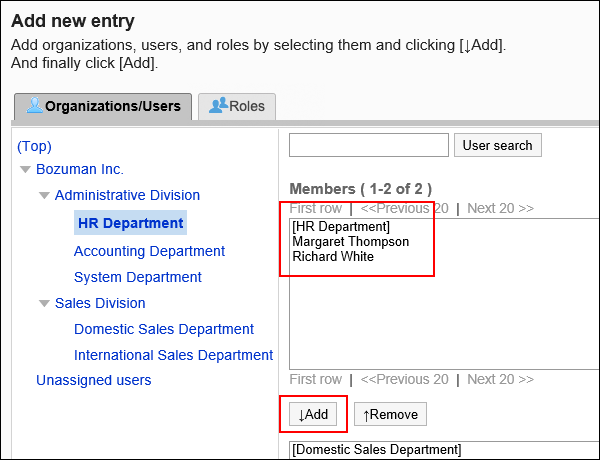The width and height of the screenshot is (600, 460).
Task: Collapse the Administrative Division triangle
Action: pyautogui.click(x=44, y=196)
